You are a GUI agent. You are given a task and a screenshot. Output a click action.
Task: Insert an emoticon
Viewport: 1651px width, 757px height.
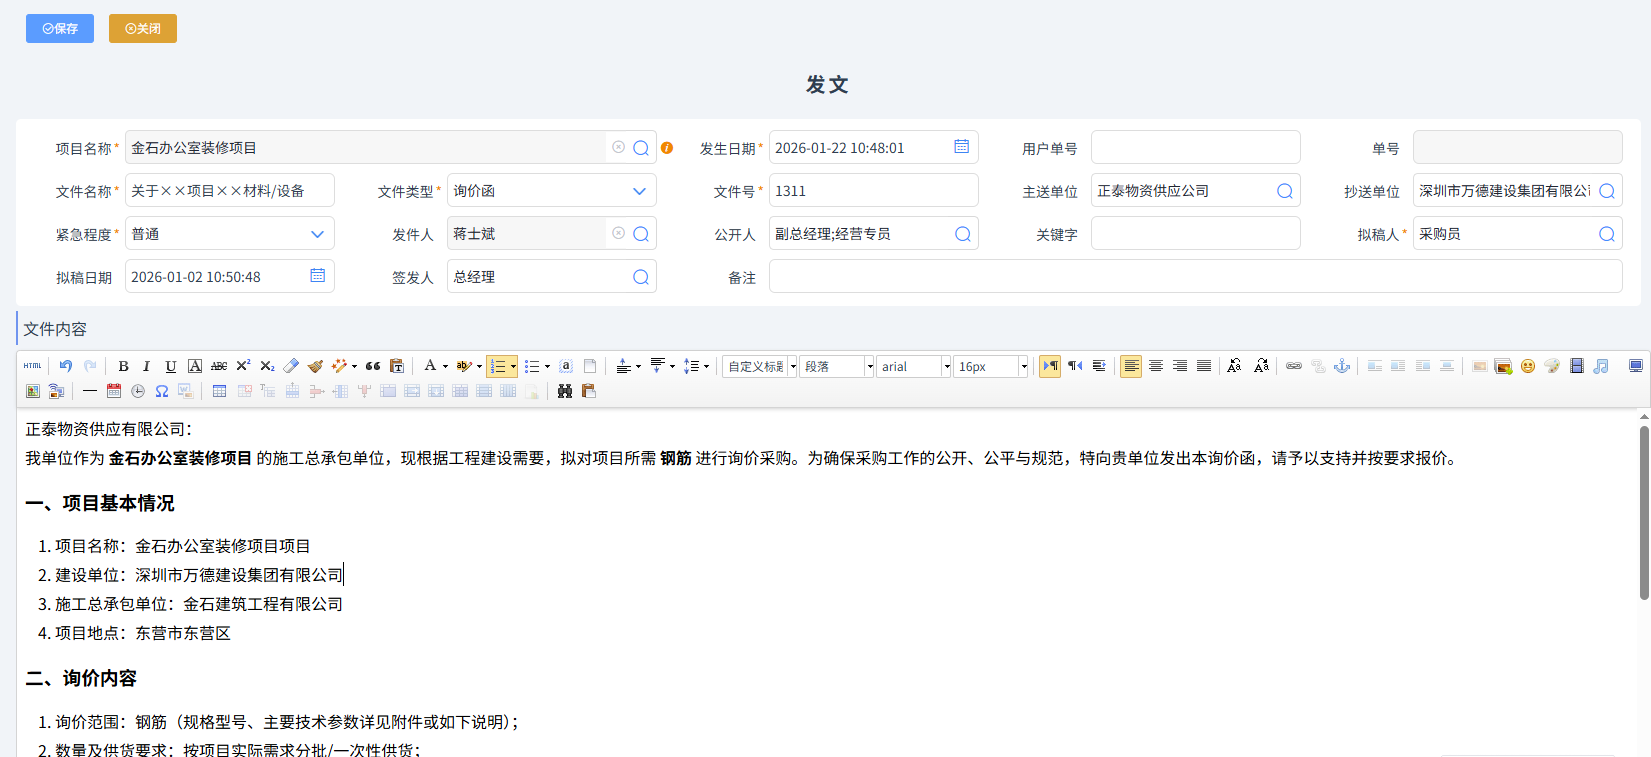coord(1528,366)
